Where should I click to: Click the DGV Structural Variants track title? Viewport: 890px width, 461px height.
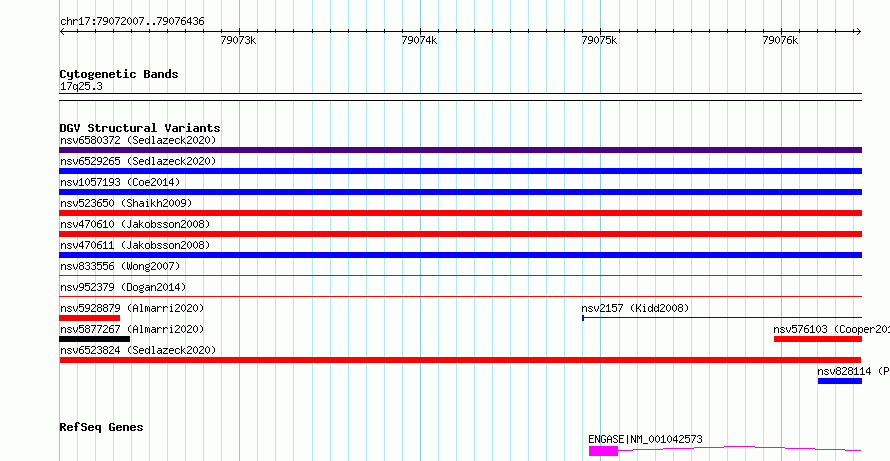click(140, 128)
